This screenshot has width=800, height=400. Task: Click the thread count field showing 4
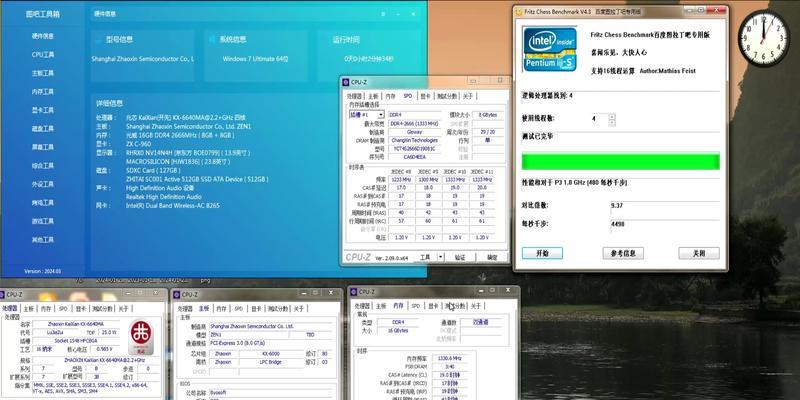[599, 119]
